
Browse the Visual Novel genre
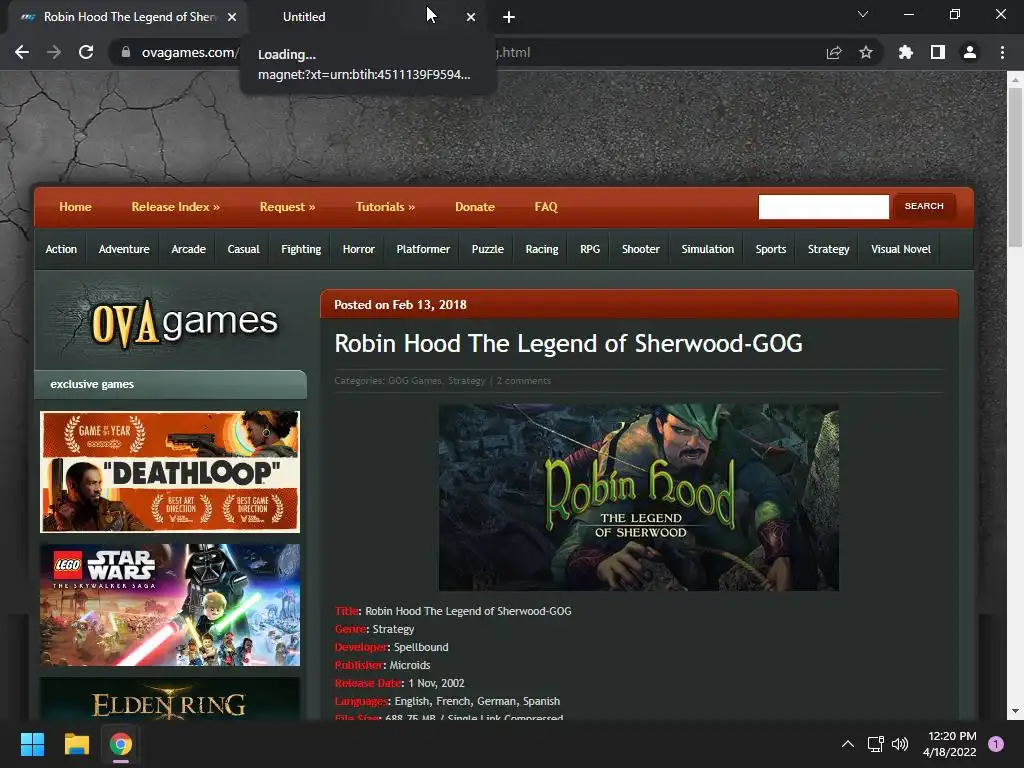[901, 249]
